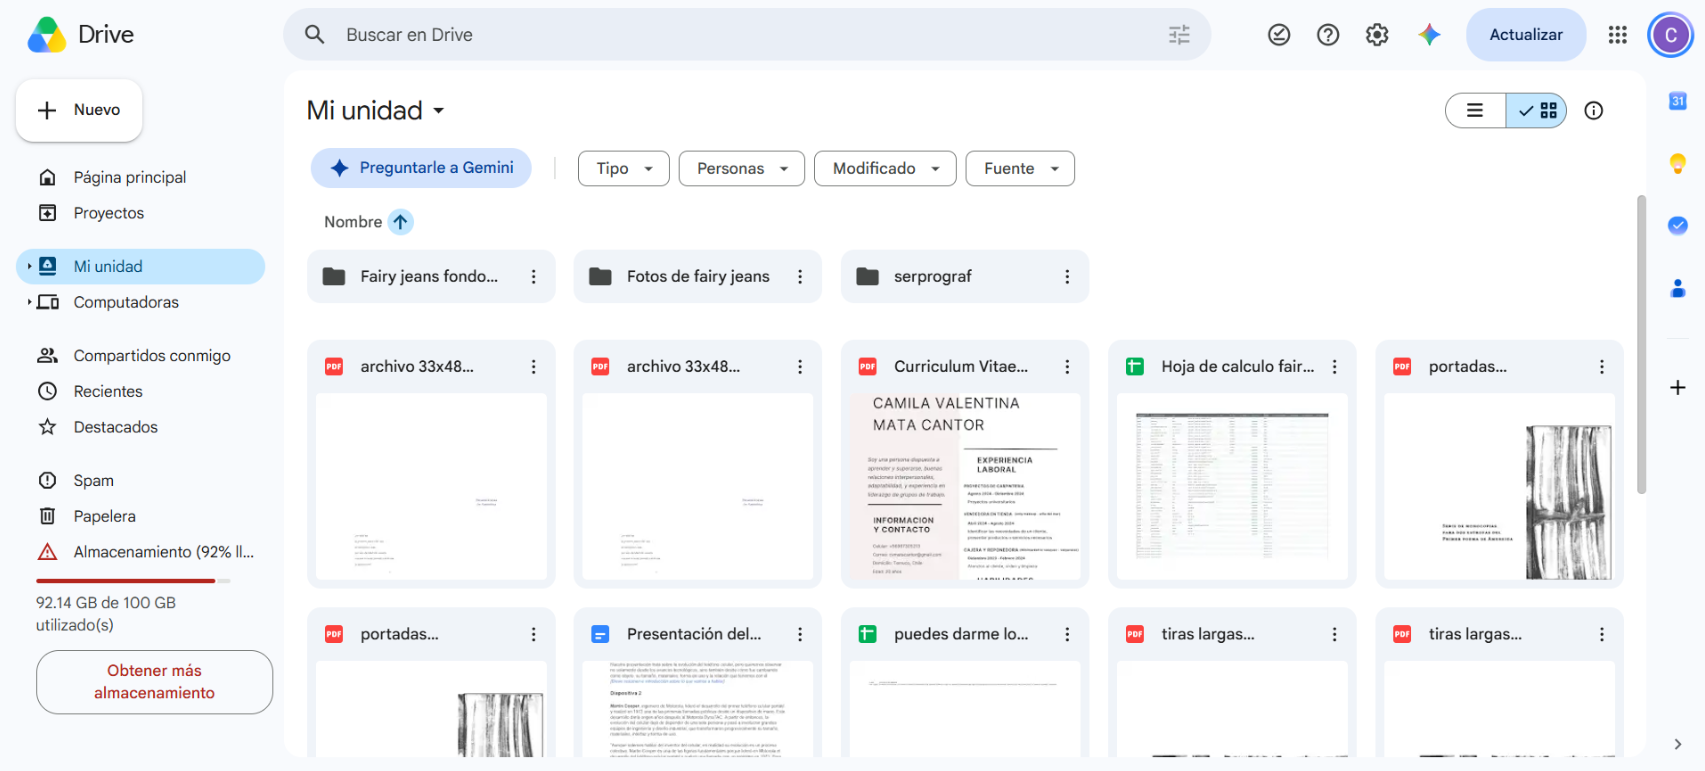Switch to grid layout view
Image resolution: width=1705 pixels, height=771 pixels.
(x=1537, y=111)
